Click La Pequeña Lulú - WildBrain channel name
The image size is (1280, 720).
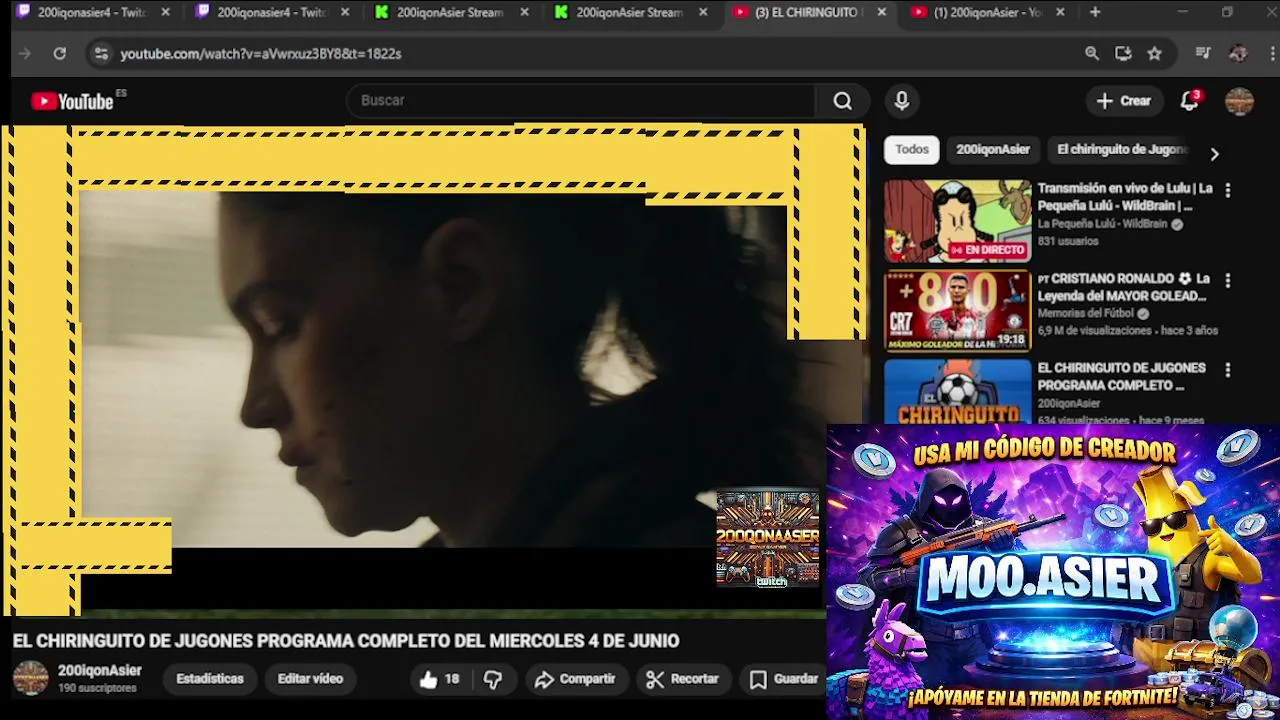coord(1102,225)
